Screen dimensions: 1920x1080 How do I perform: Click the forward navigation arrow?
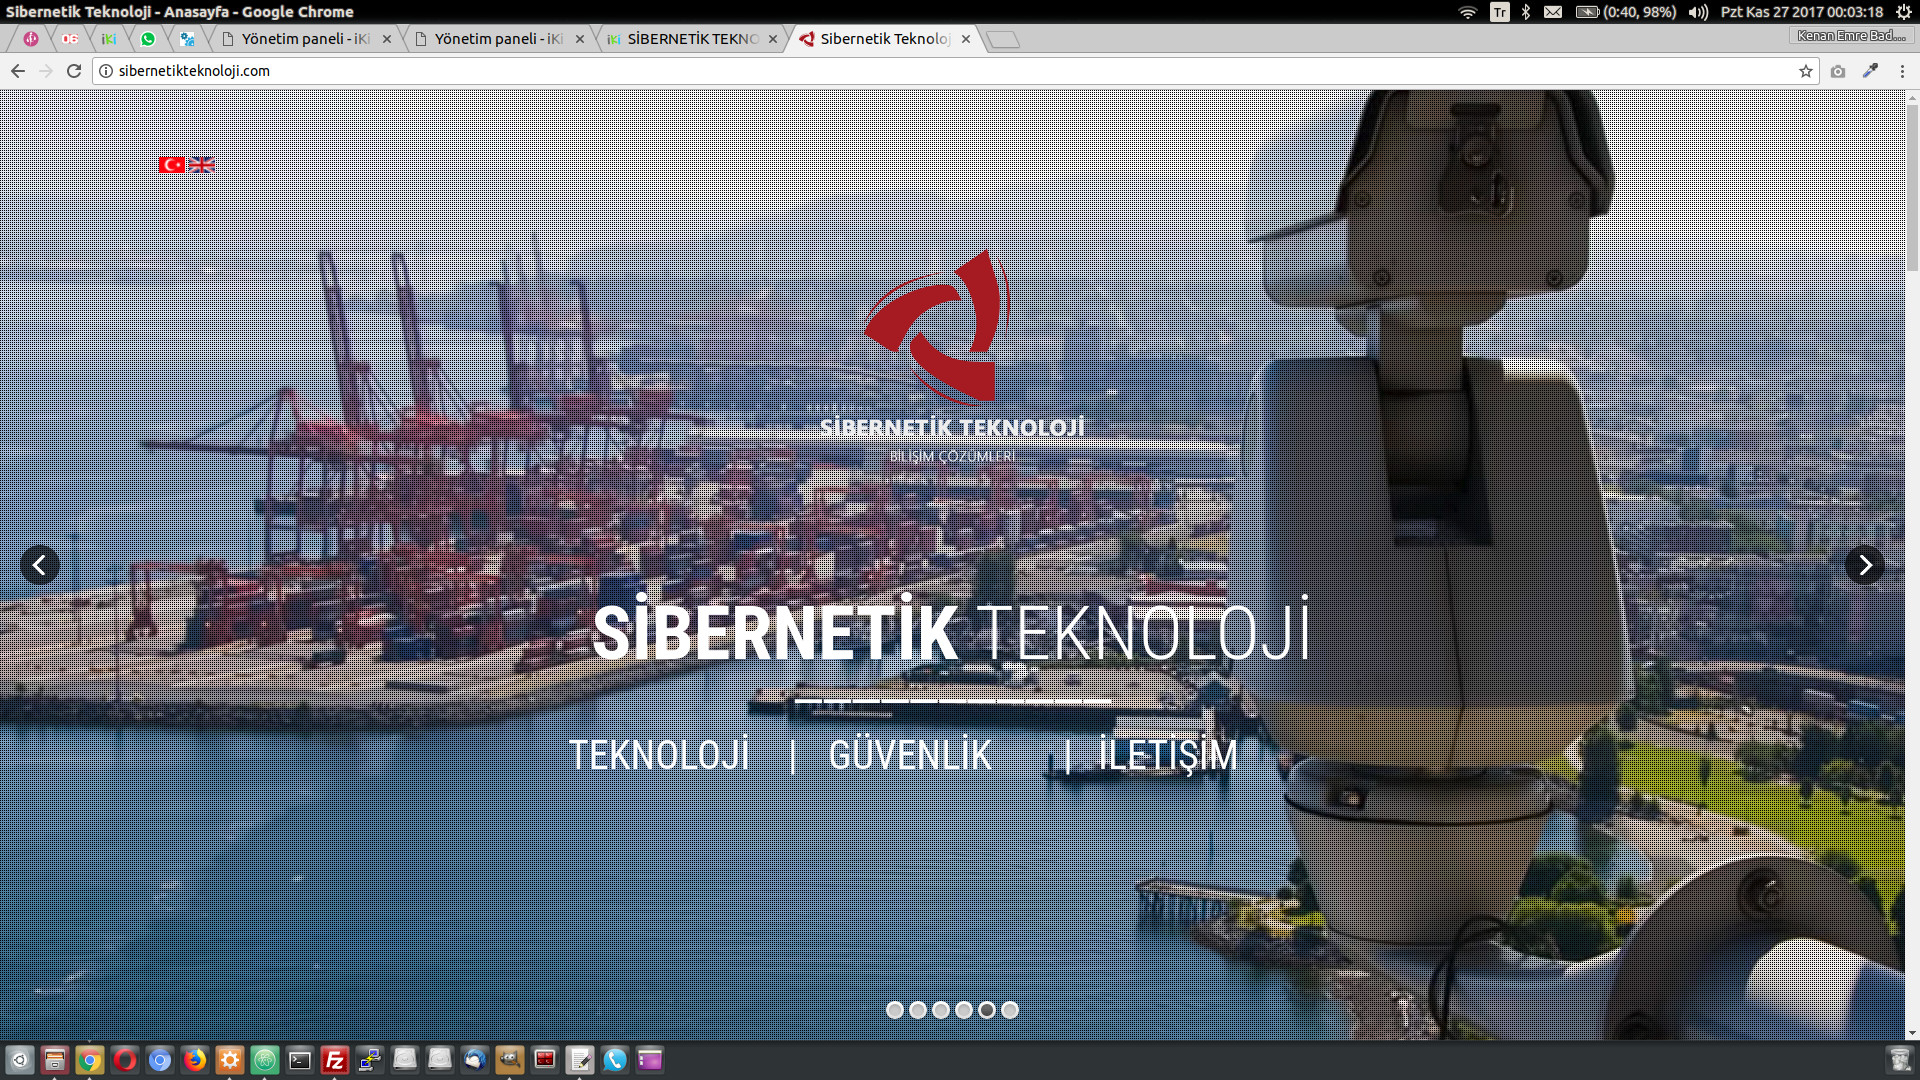point(46,71)
